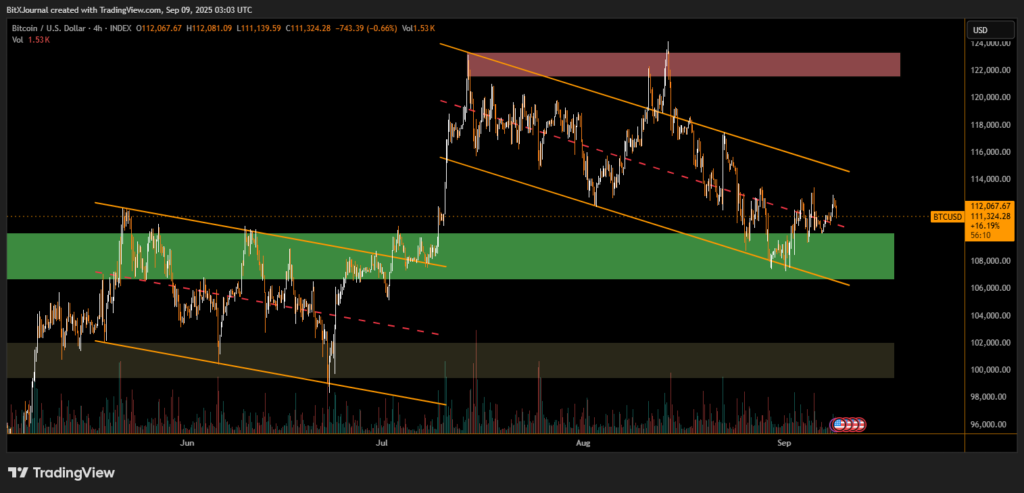Select the dark olive lower demand zone
1024x493 pixels.
pyautogui.click(x=450, y=360)
